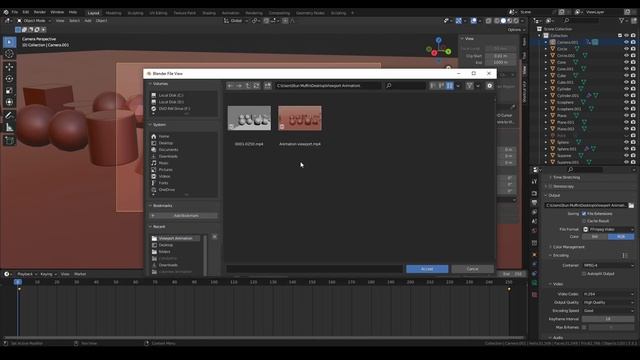Viewport: 640px width, 360px height.
Task: Collapse the Volumes section in File View
Action: coord(160,84)
